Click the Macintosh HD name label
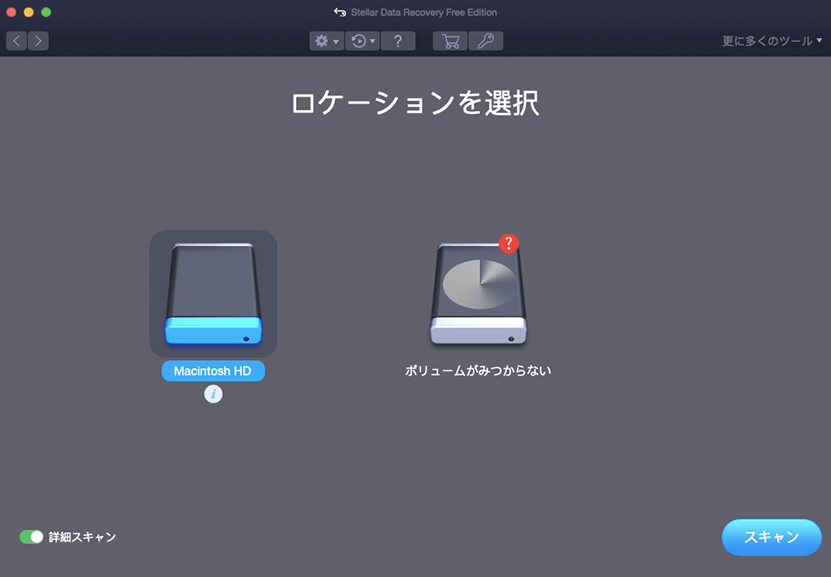This screenshot has height=577, width=831. 213,370
